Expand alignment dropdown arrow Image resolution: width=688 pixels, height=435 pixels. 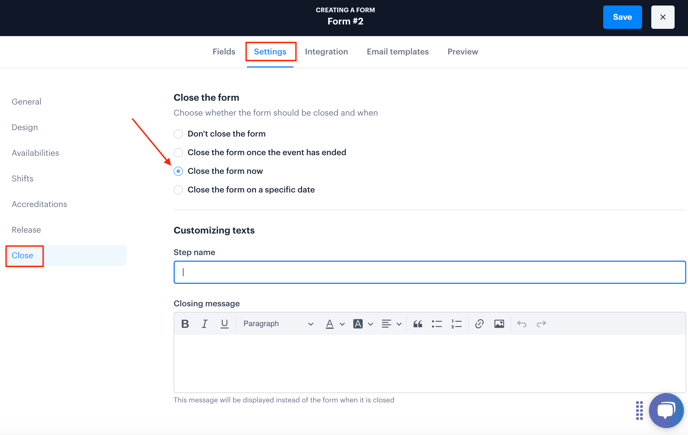pos(399,324)
